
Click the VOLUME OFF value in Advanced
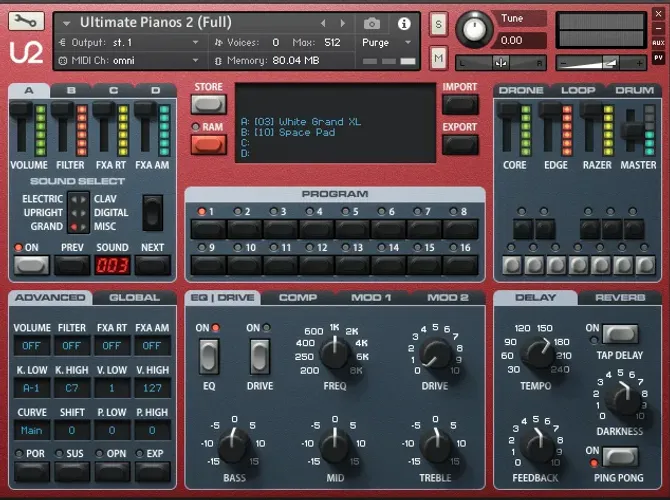[32, 346]
